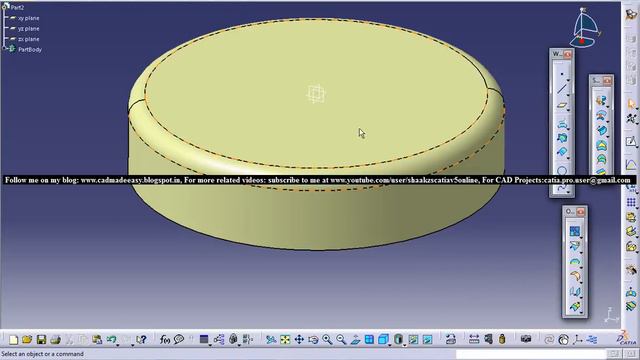Select the Line tool in Wireframe toolbar
The height and width of the screenshot is (360, 640).
coord(562,89)
